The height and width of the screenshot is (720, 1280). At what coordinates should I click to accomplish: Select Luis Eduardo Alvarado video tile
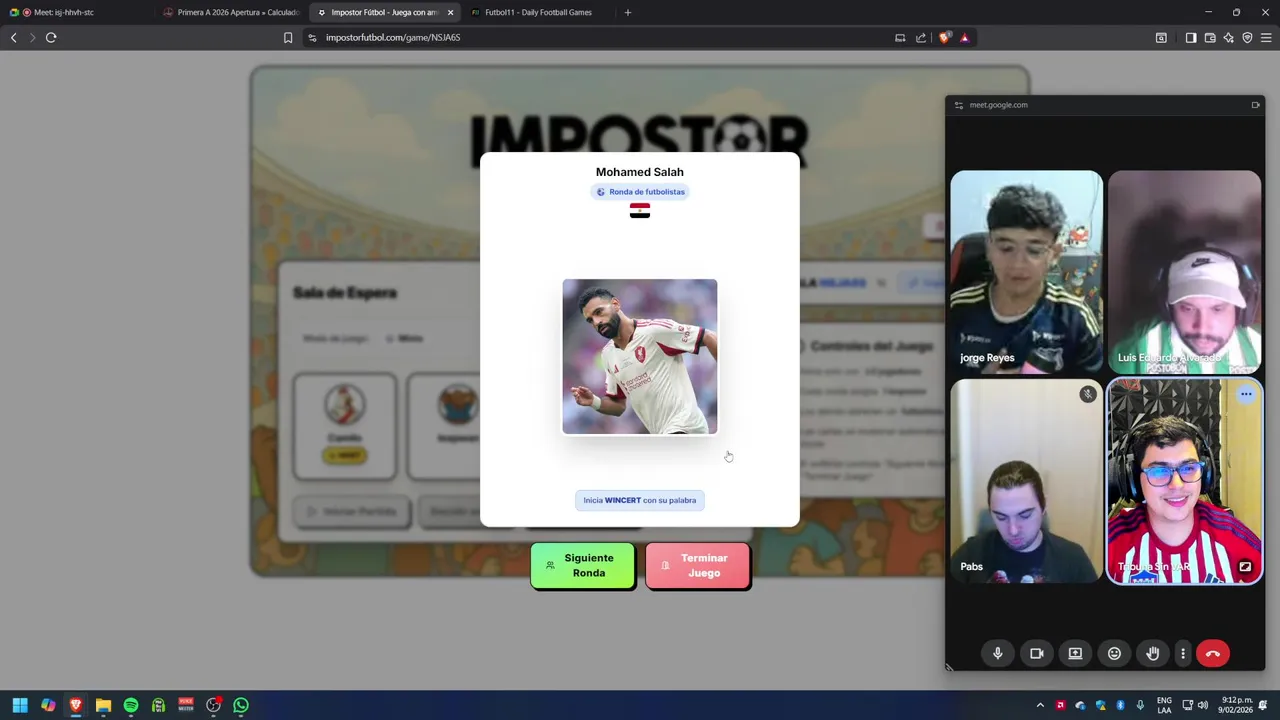tap(1185, 272)
